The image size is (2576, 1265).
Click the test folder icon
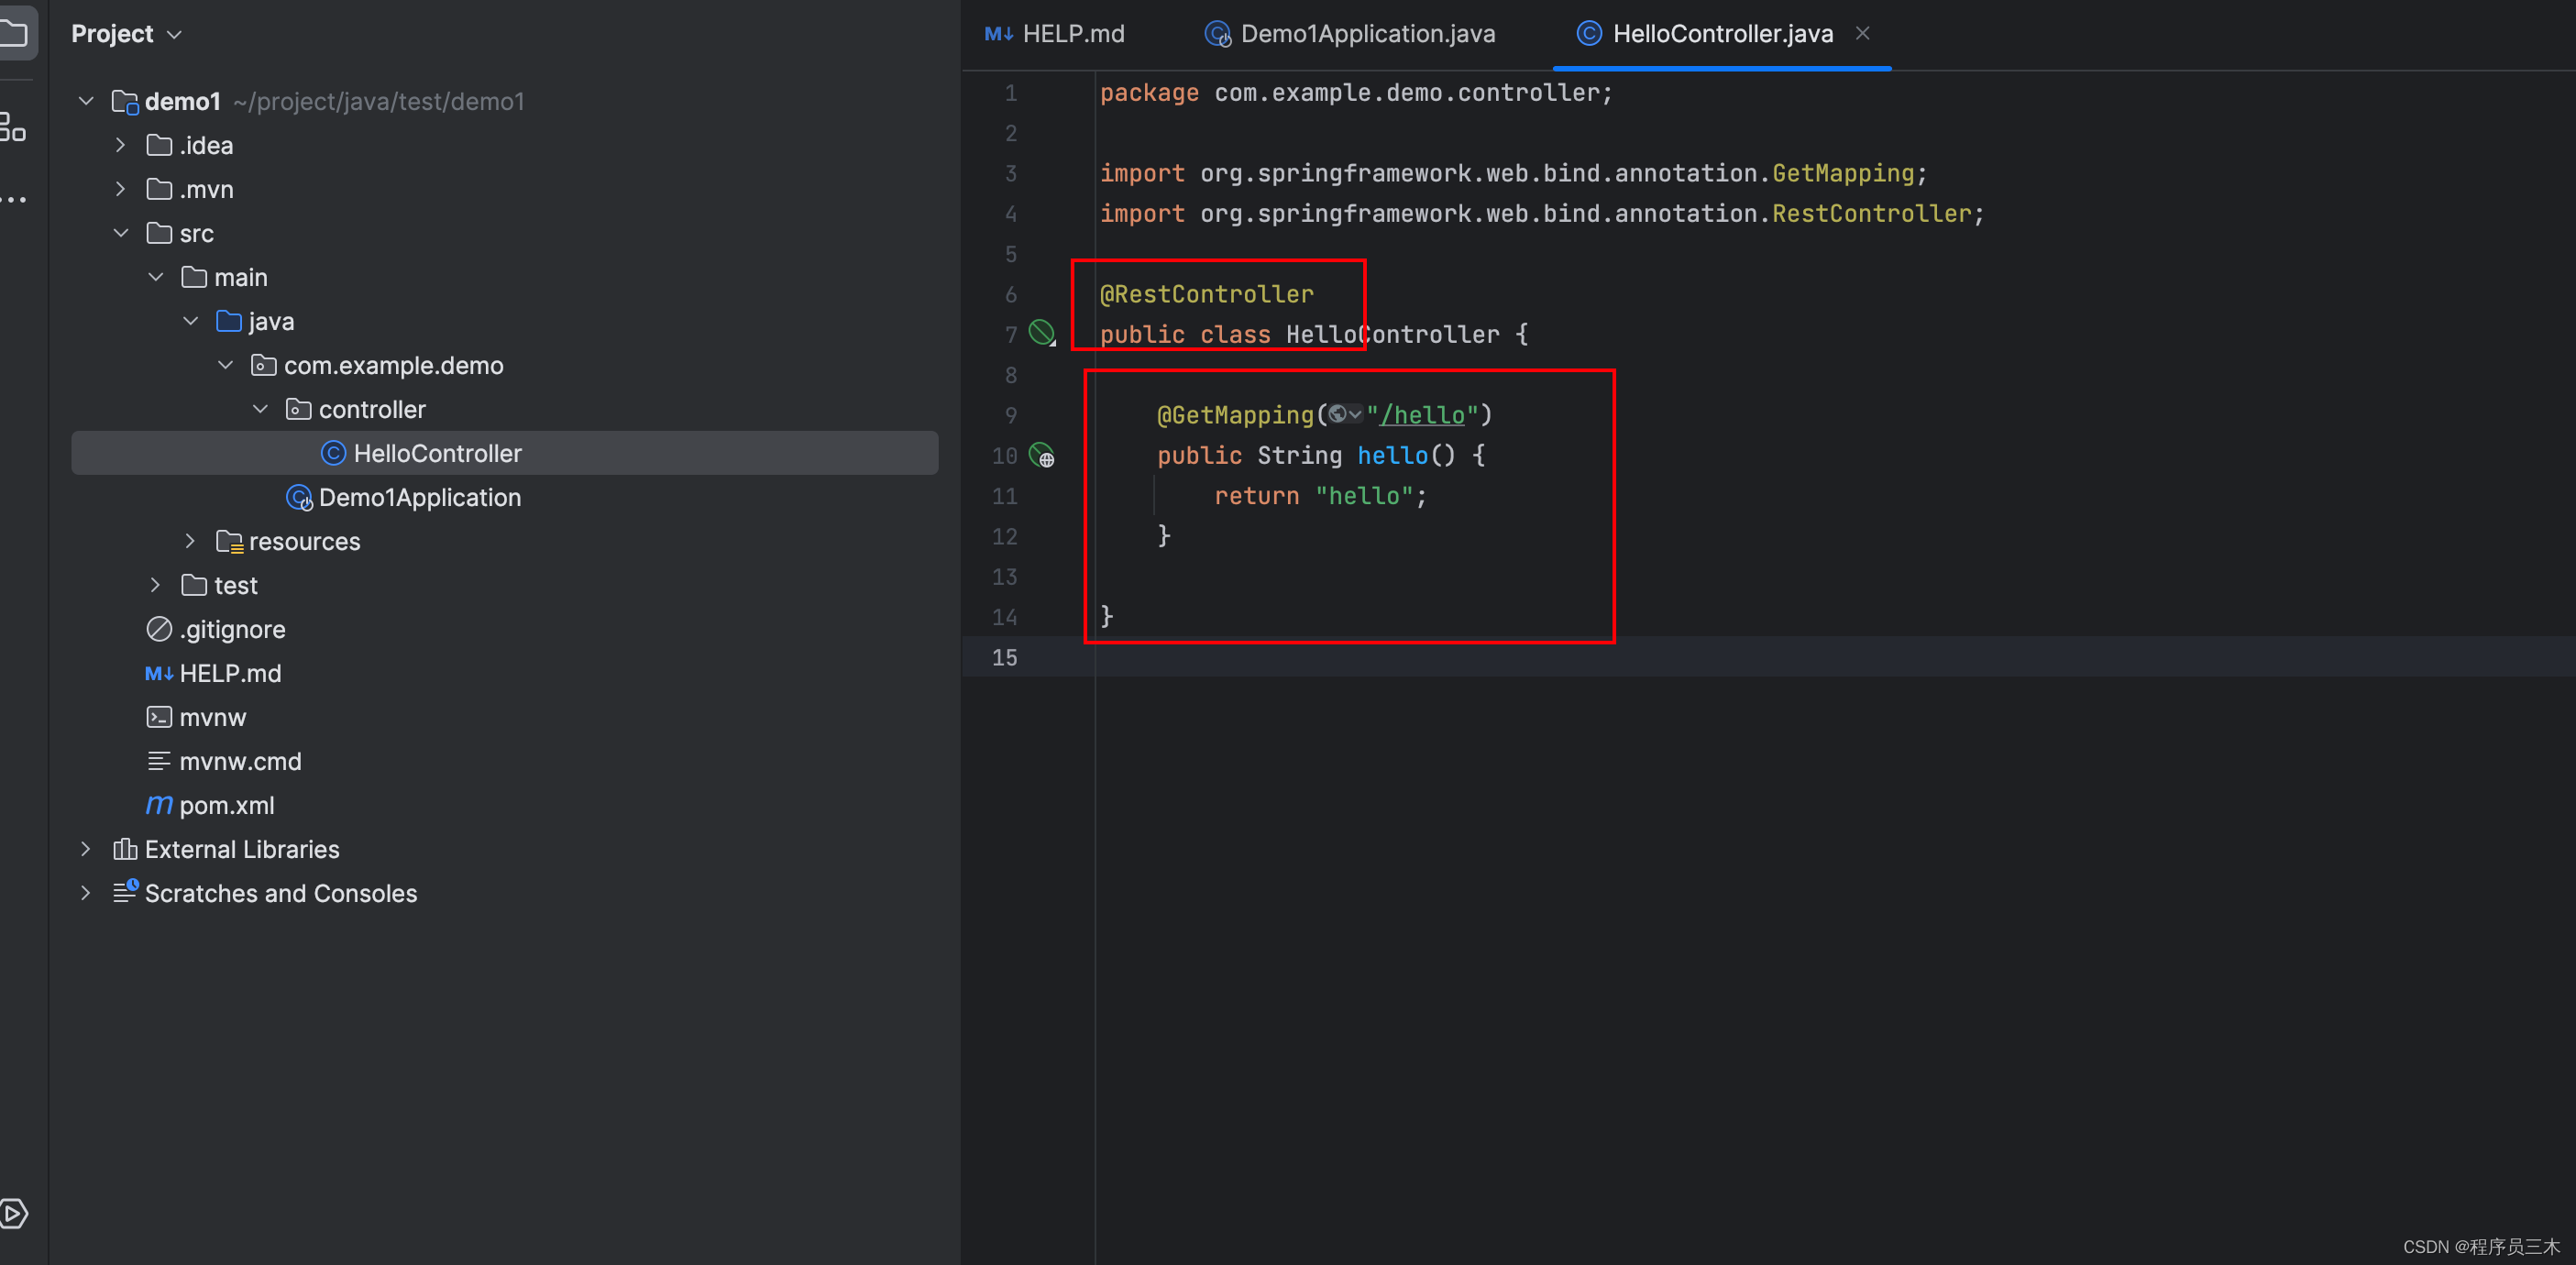coord(194,585)
